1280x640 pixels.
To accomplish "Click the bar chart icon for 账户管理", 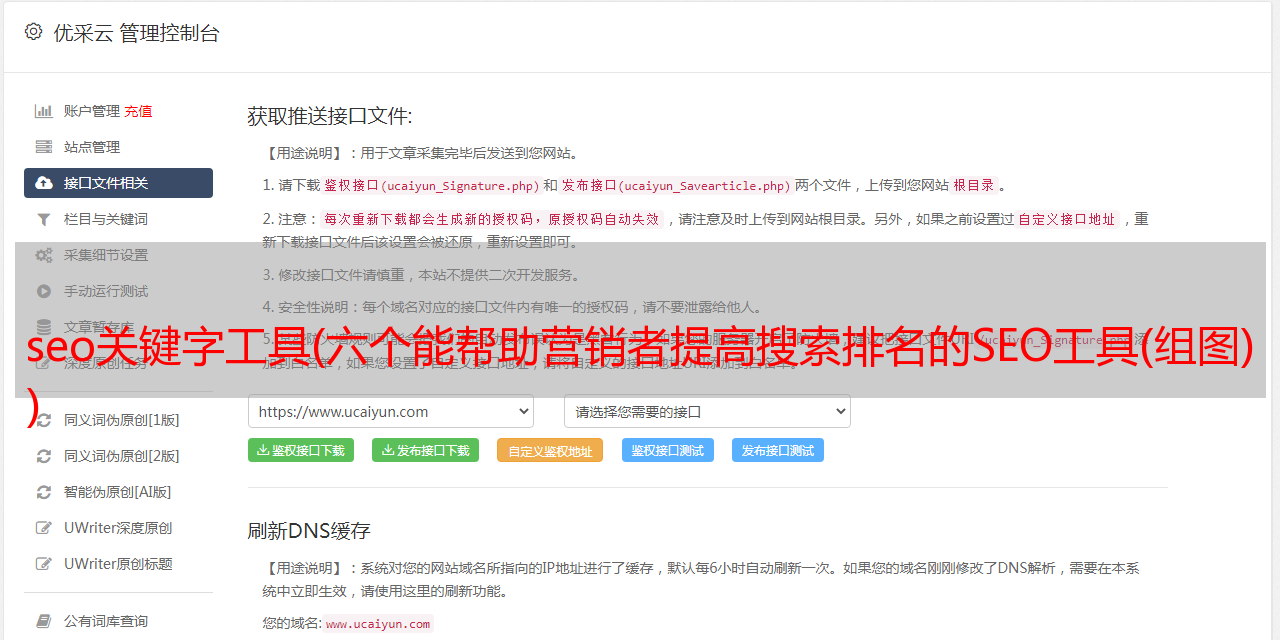I will click(44, 111).
